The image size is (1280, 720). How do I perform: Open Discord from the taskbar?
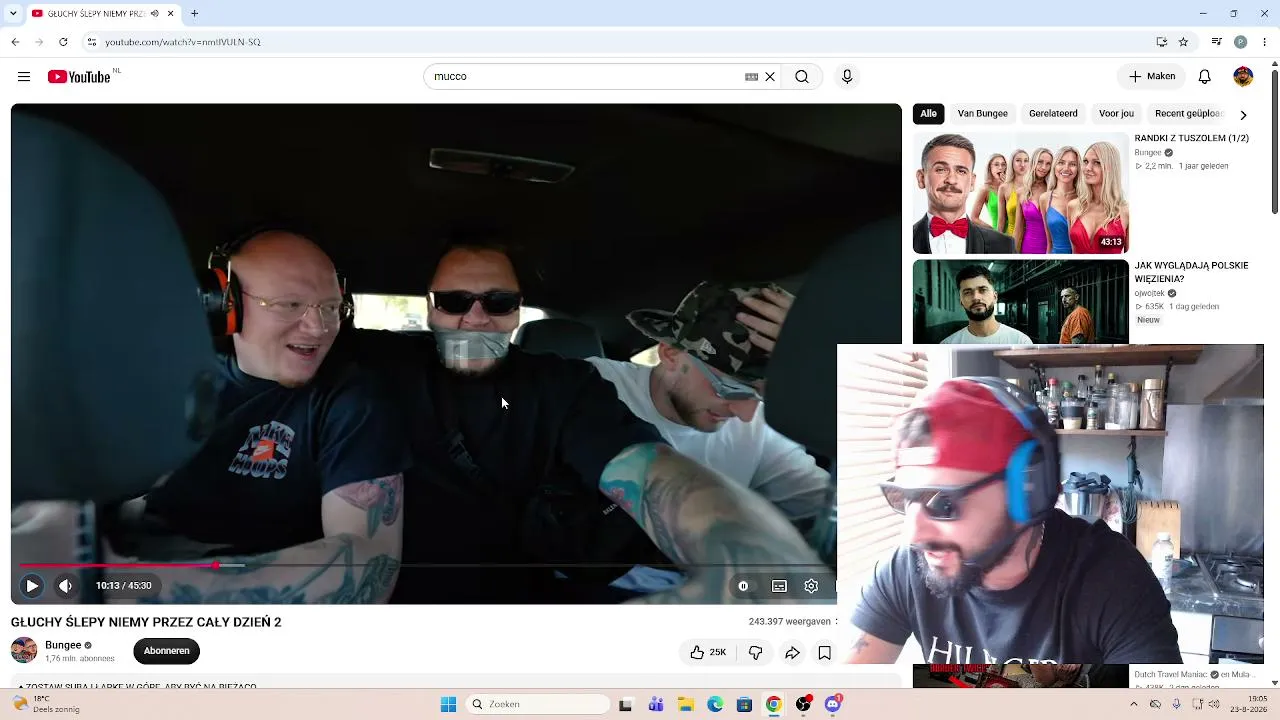pyautogui.click(x=833, y=704)
